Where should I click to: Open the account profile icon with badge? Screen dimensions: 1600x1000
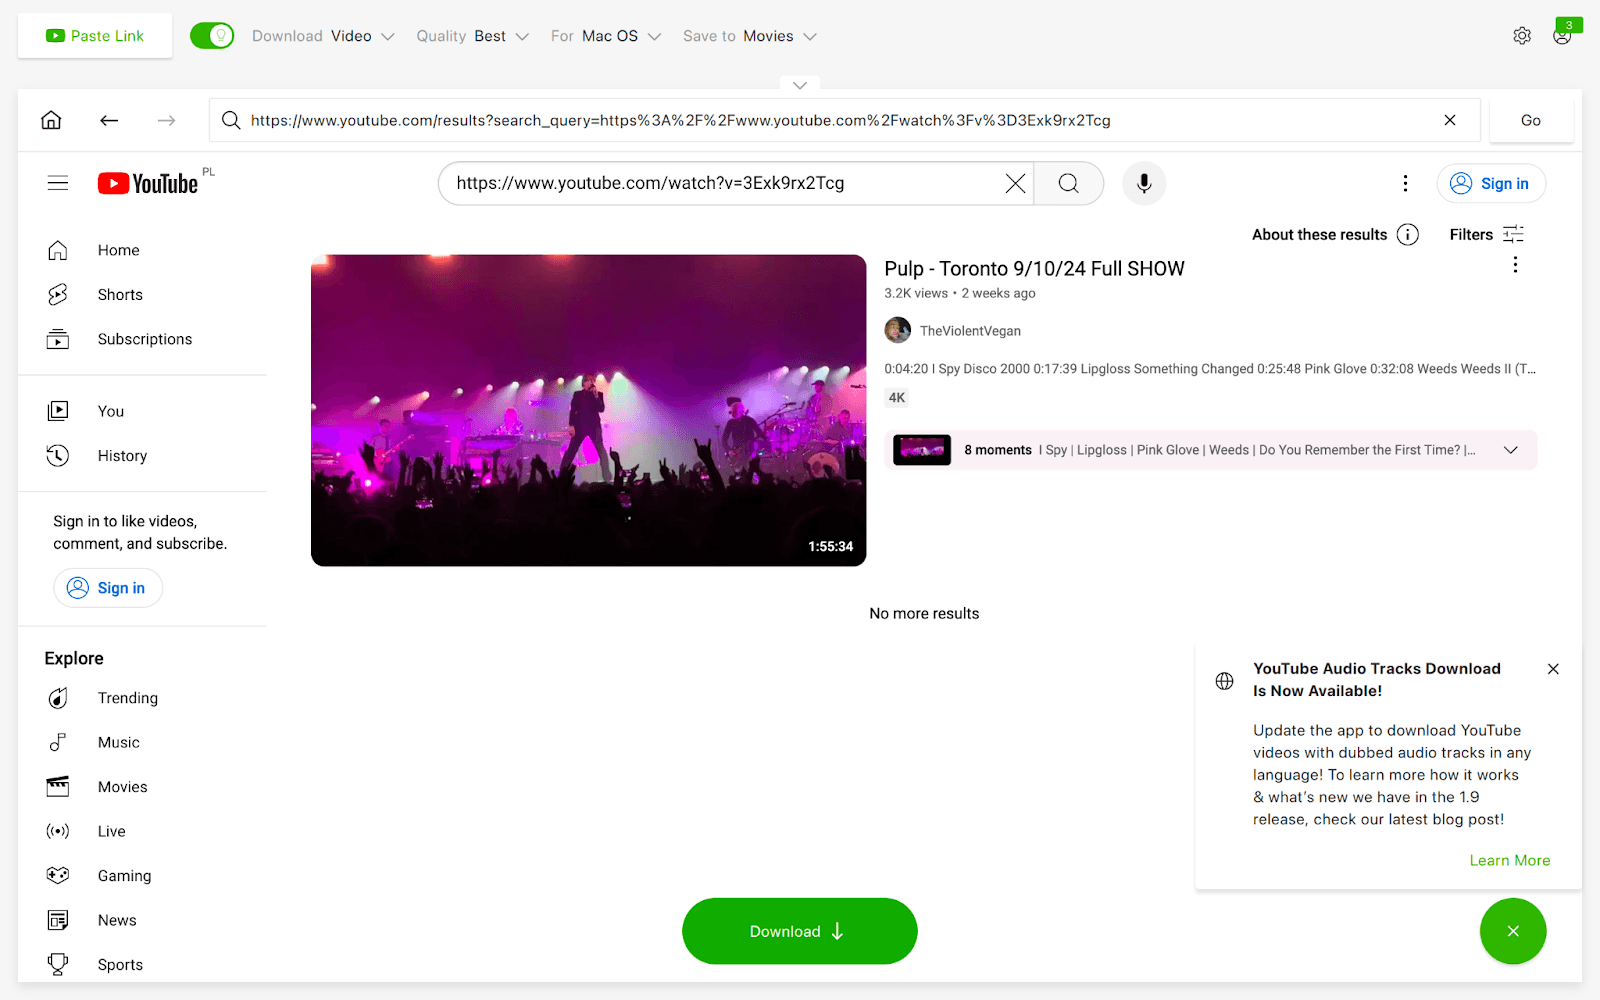[x=1562, y=36]
